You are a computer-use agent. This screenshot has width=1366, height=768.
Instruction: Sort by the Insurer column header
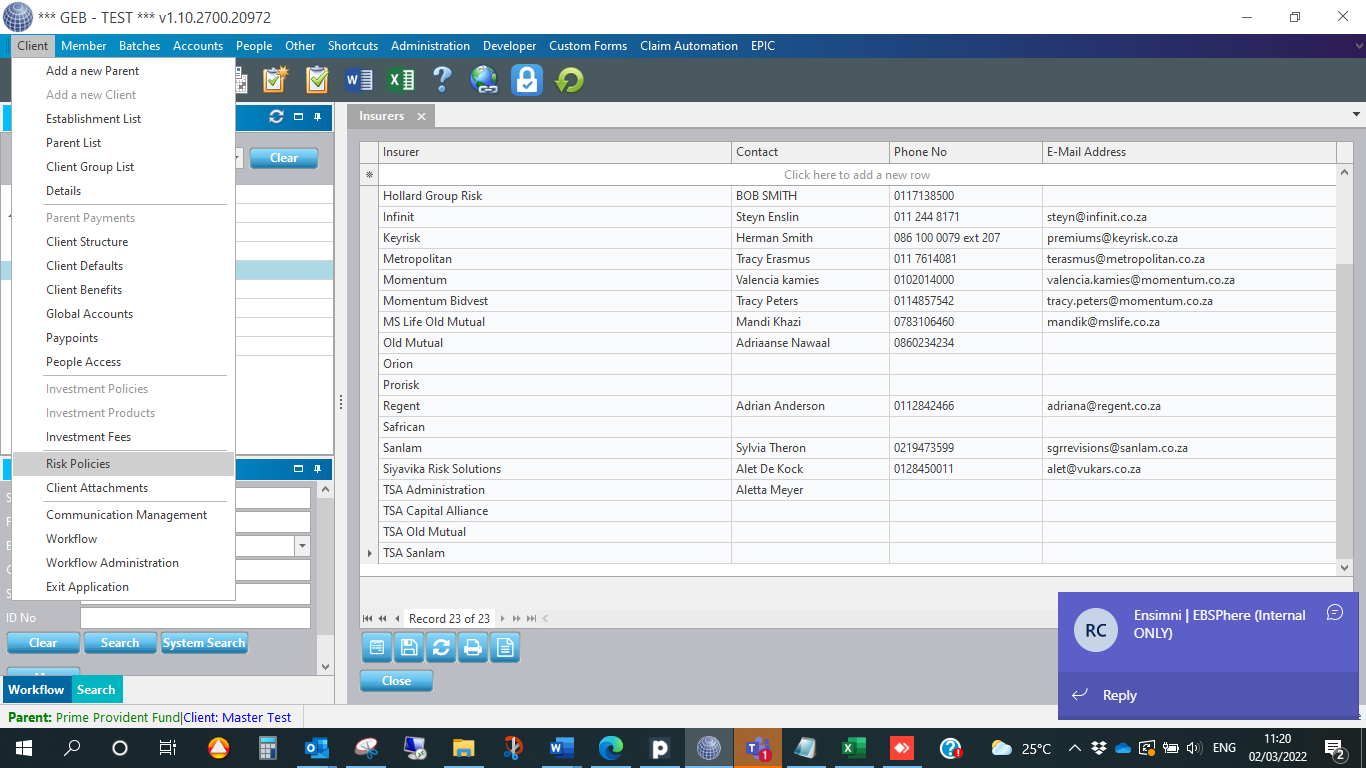point(555,152)
